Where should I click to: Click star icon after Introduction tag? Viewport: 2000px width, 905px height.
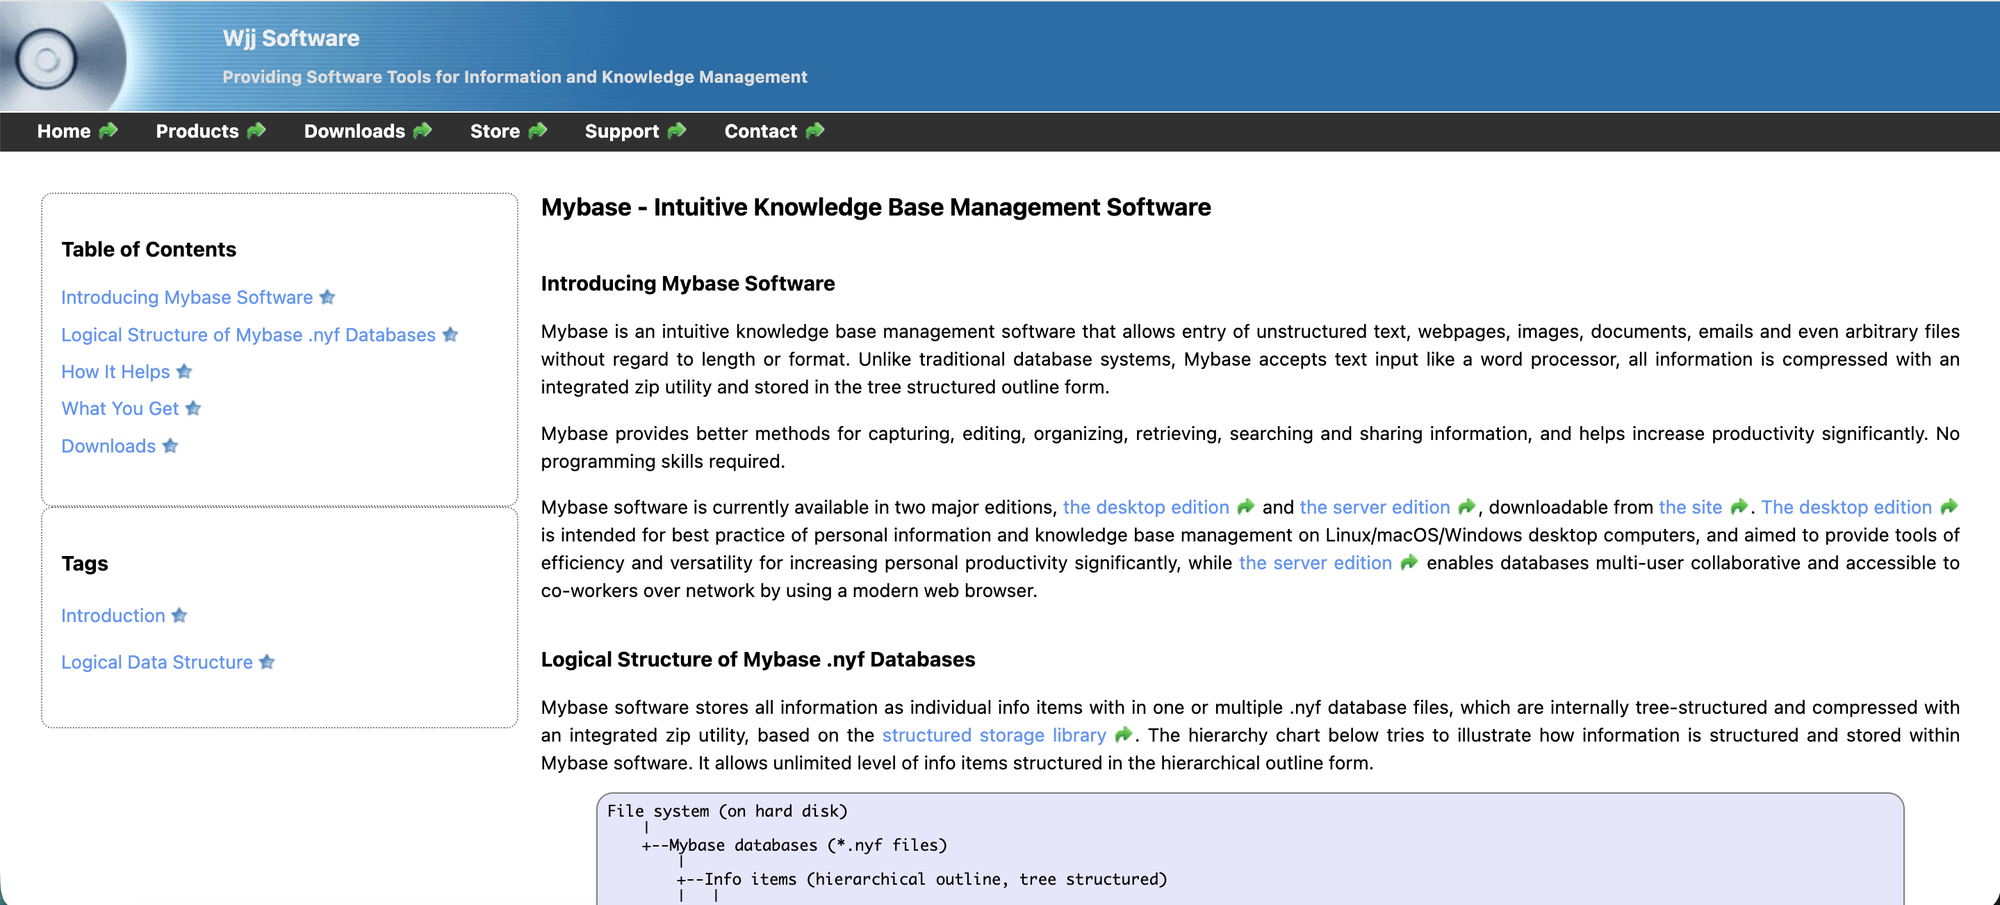(179, 616)
